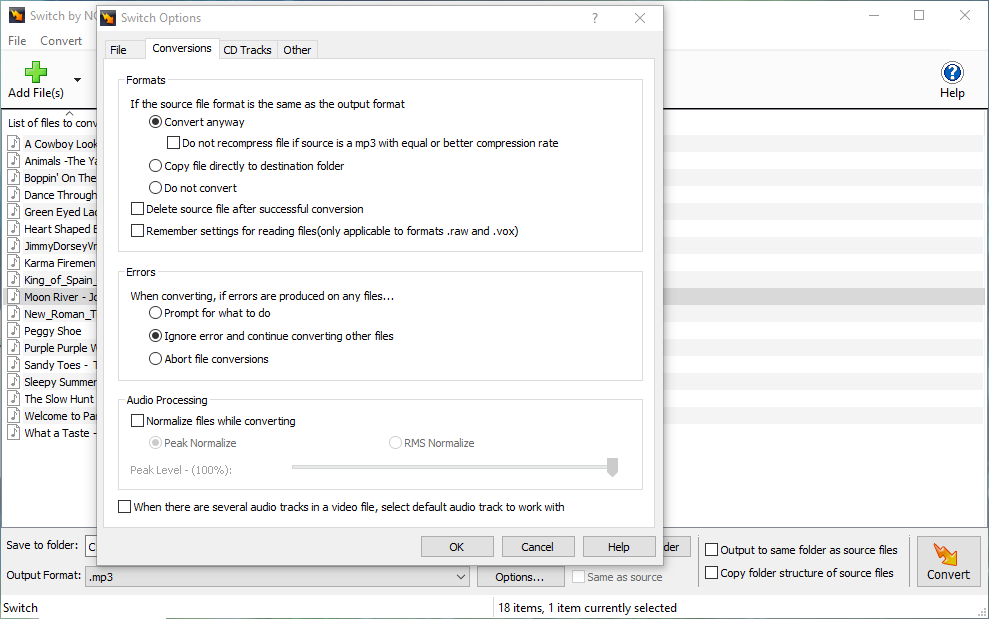Image resolution: width=989 pixels, height=619 pixels.
Task: Open Help via the blue question mark icon
Action: coord(951,71)
